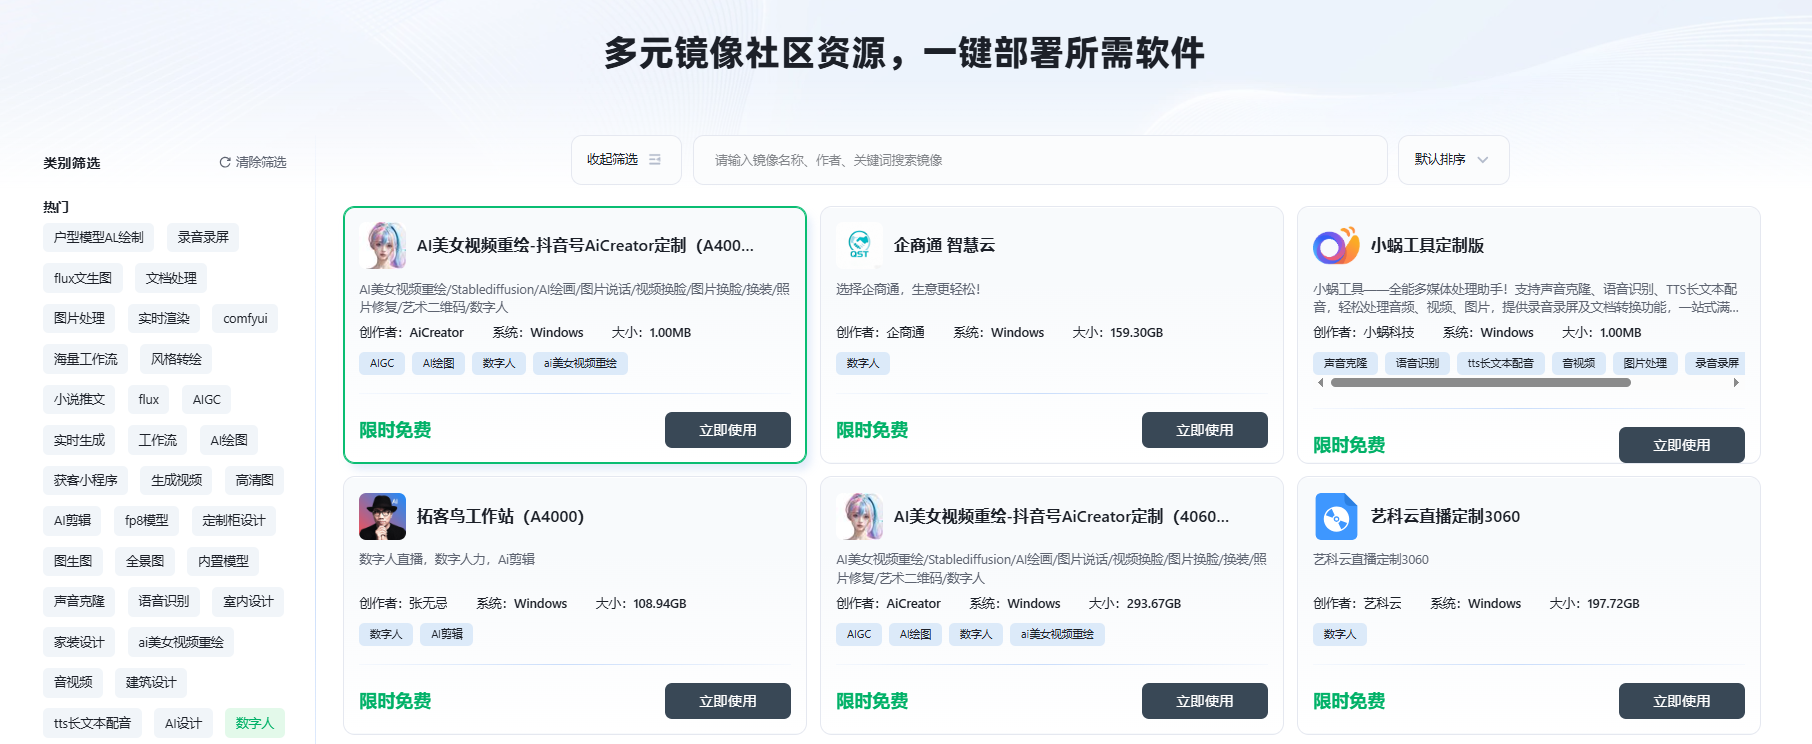This screenshot has height=744, width=1812.
Task: Click the 企商通 智慧云 logo icon
Action: click(859, 245)
